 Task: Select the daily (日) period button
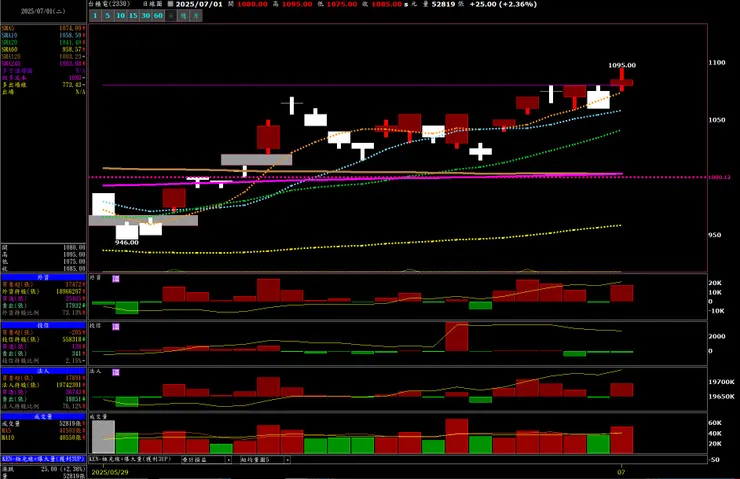[171, 16]
